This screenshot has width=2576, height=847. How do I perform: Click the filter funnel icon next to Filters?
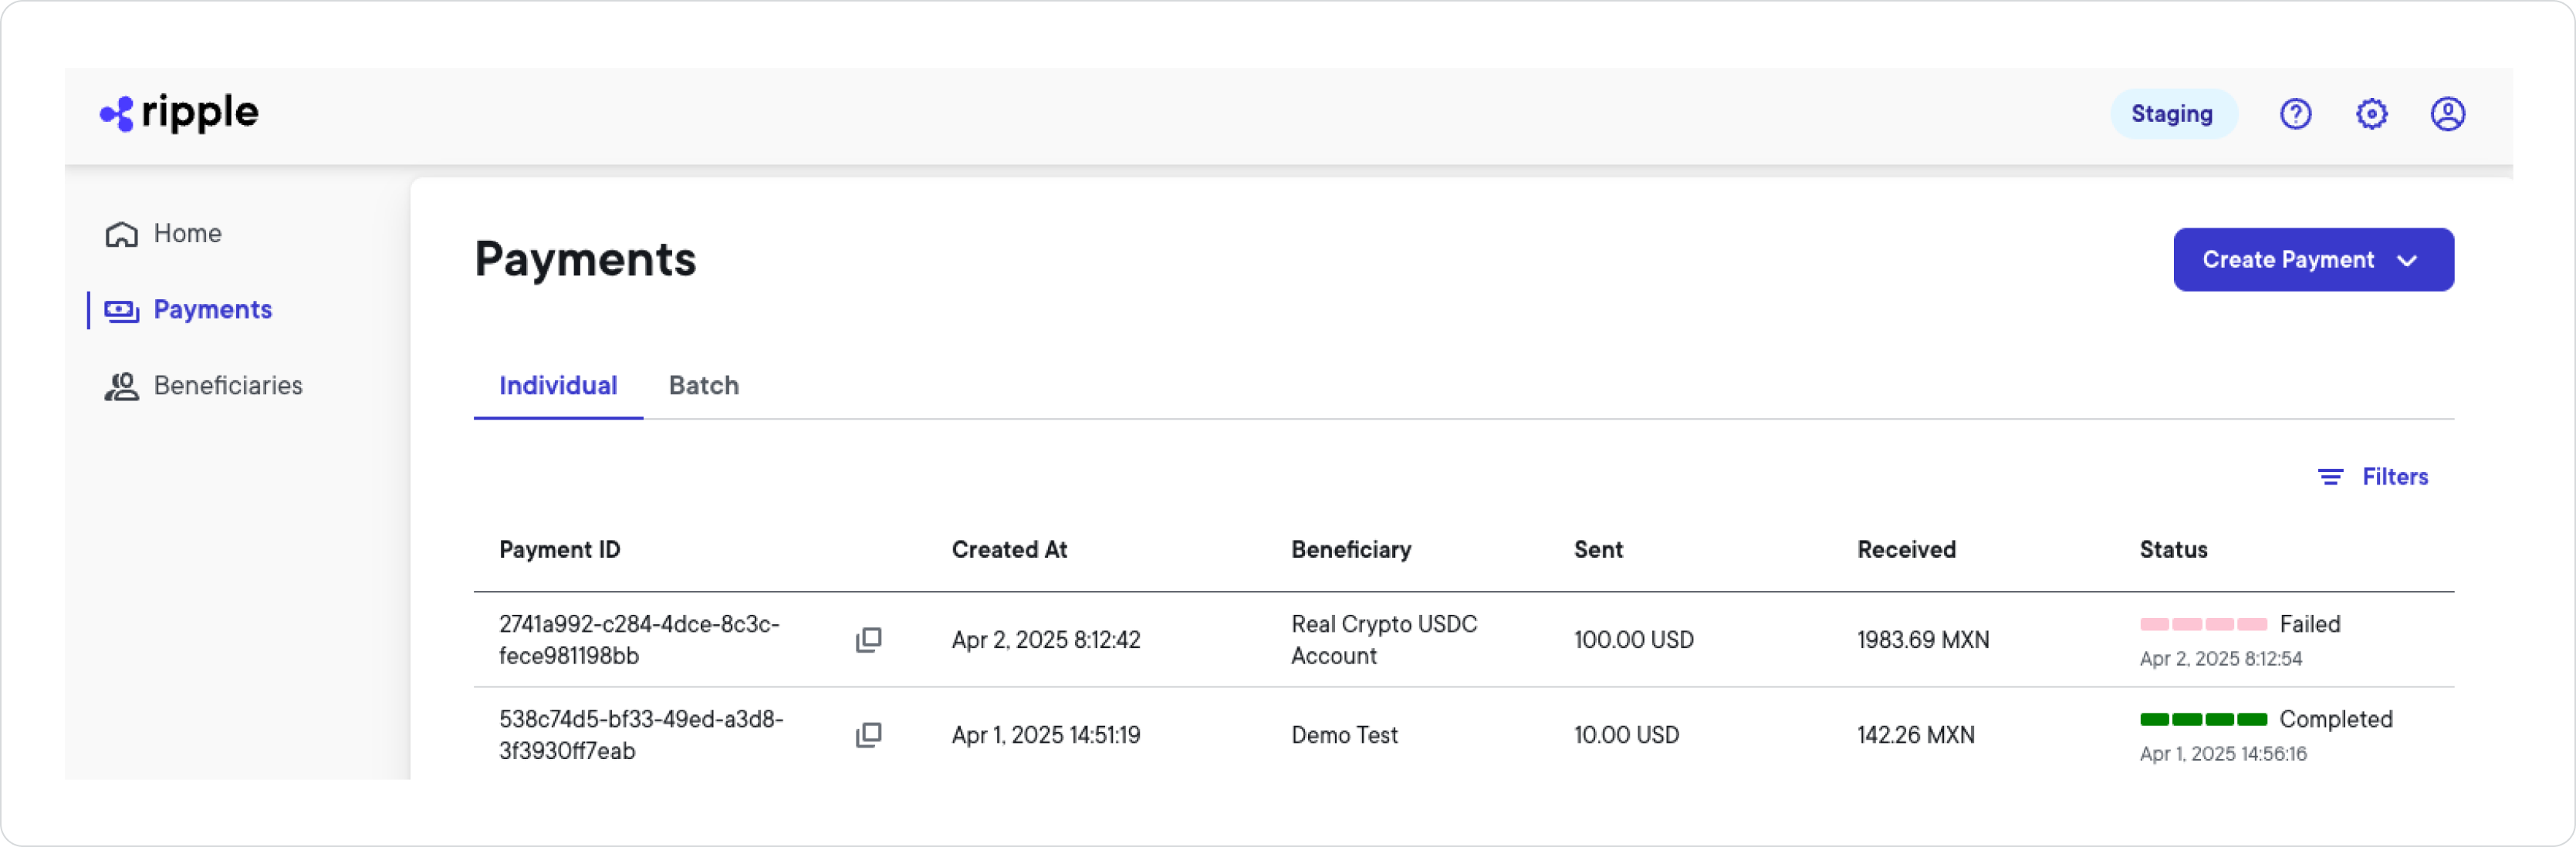pos(2330,477)
